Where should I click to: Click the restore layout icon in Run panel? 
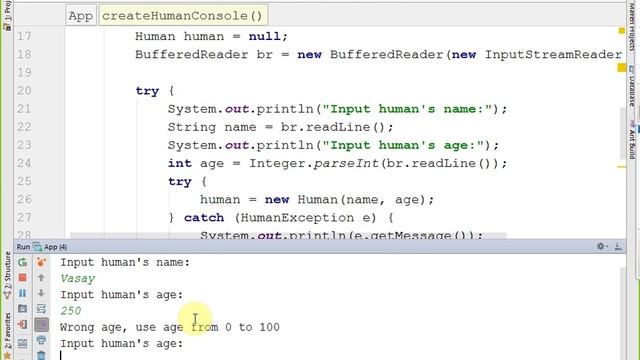coord(22,343)
